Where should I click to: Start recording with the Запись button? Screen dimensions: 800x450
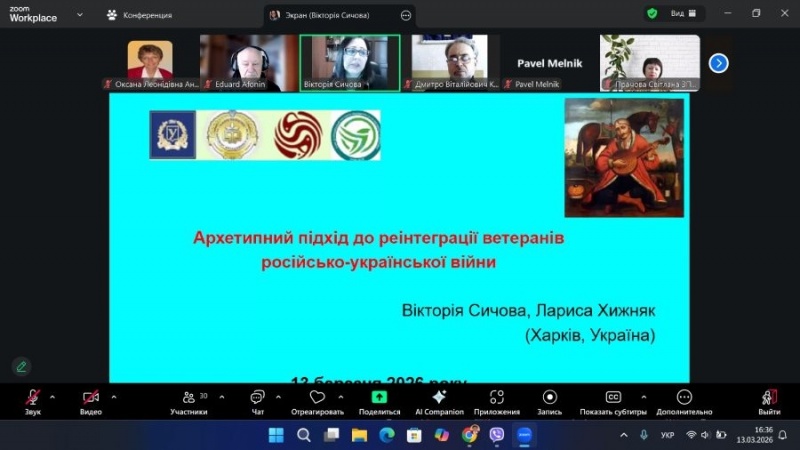(x=549, y=398)
